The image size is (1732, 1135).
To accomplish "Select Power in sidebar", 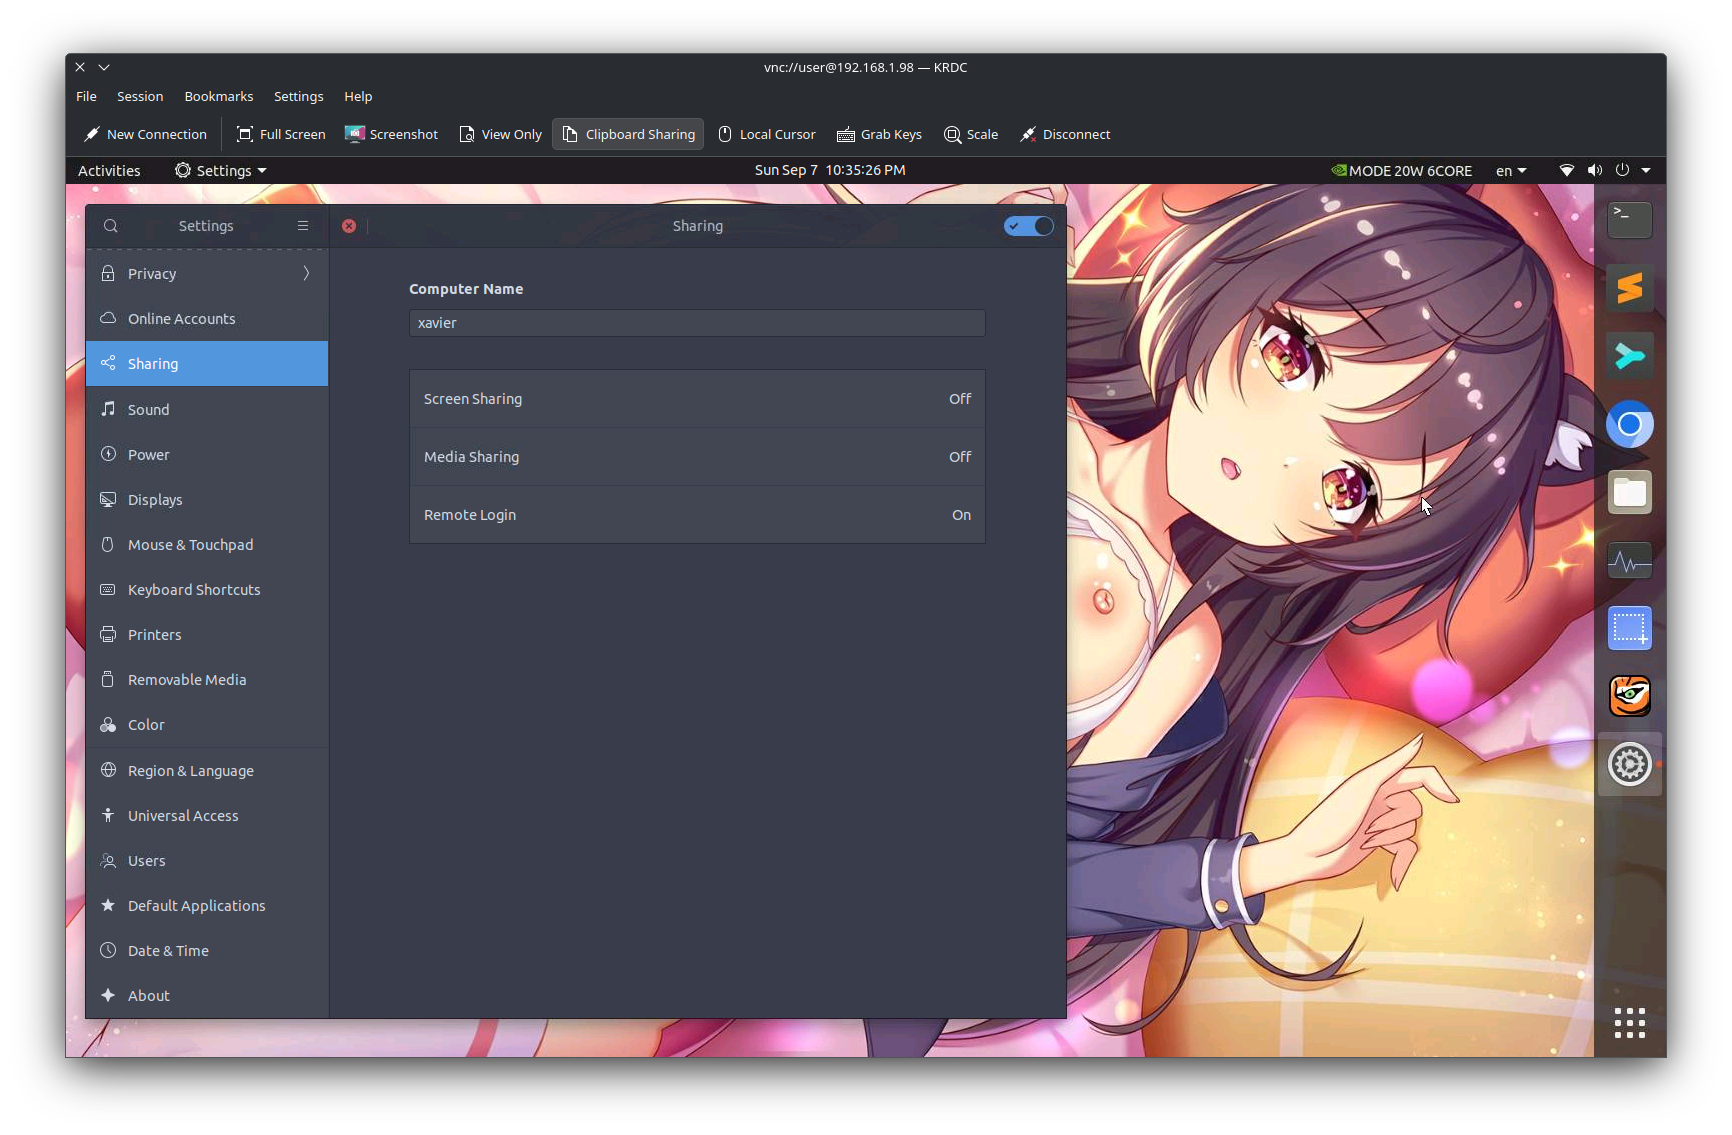I will click(207, 454).
